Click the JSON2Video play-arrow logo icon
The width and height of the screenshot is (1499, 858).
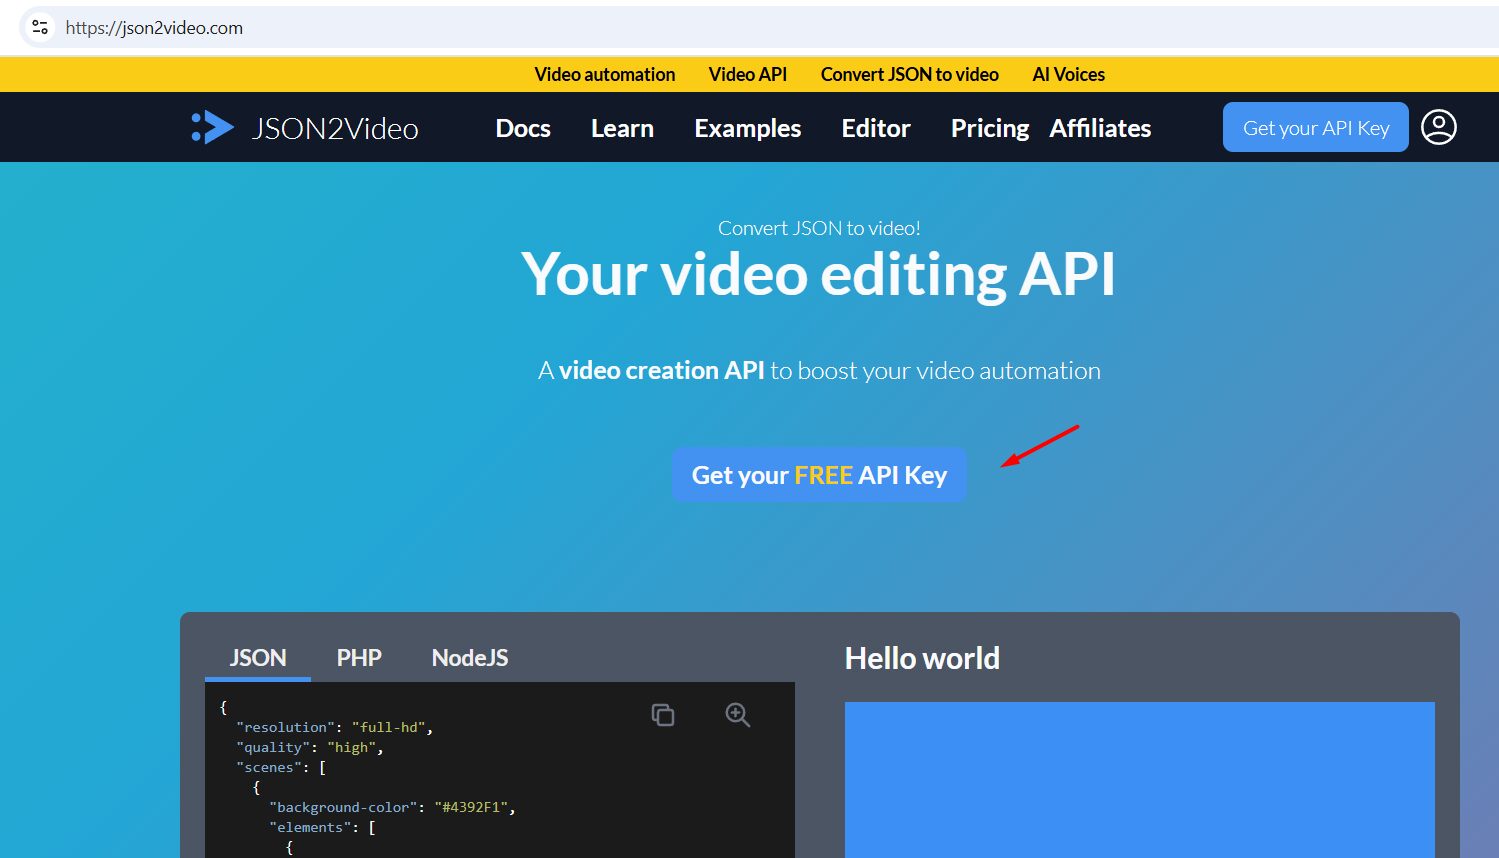click(213, 127)
